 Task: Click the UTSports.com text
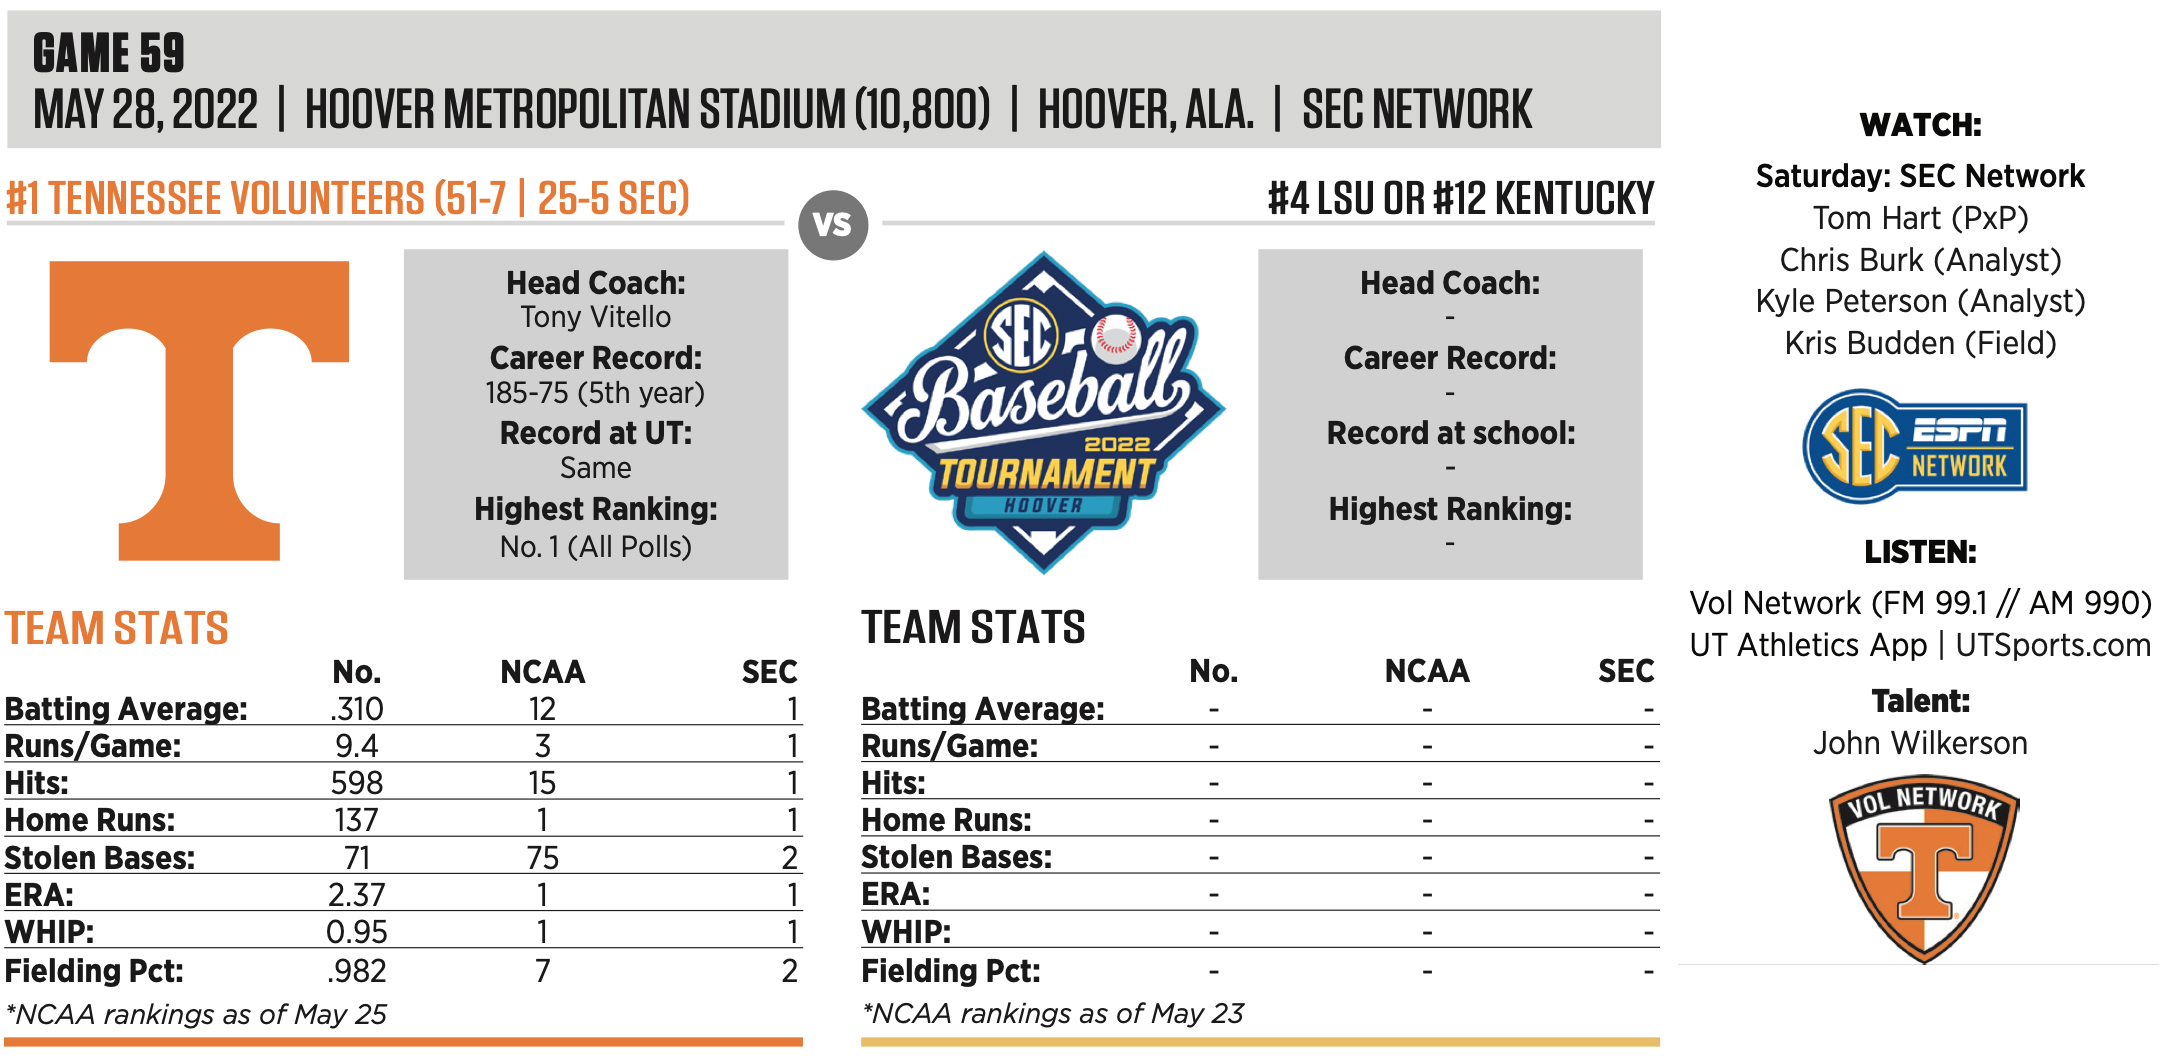(x=2052, y=645)
